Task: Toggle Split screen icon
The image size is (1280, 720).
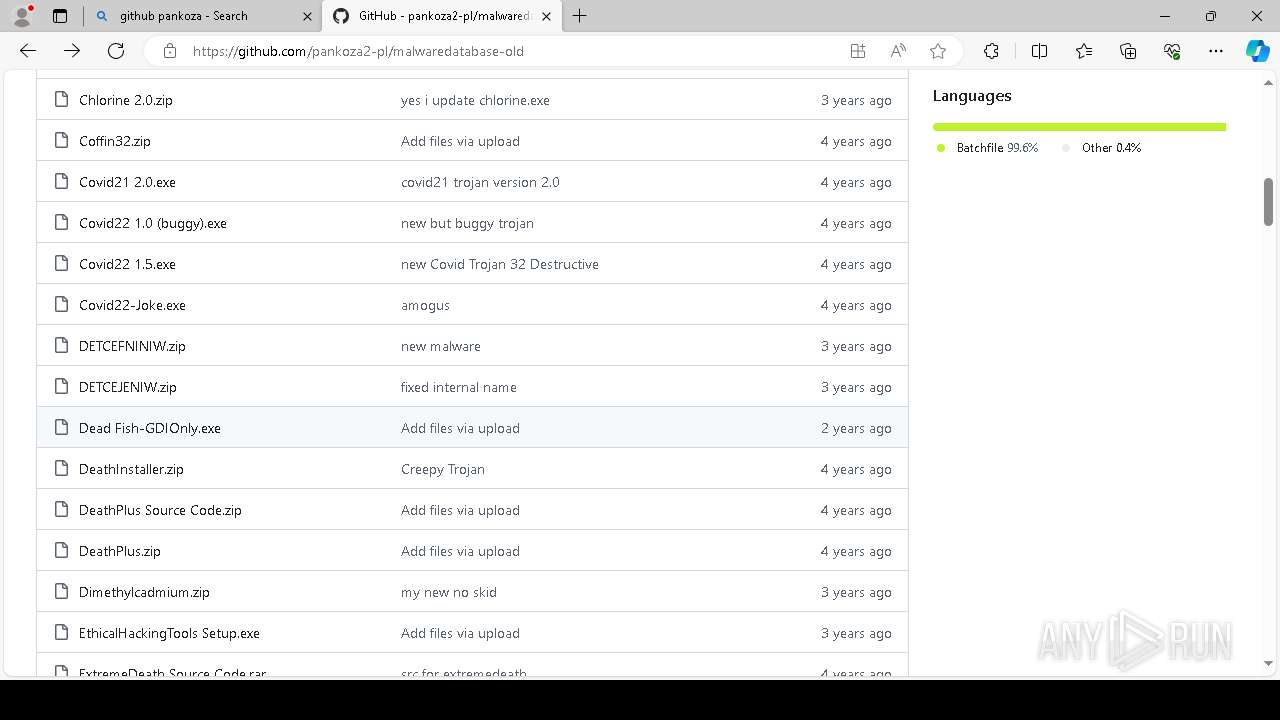Action: (1039, 51)
